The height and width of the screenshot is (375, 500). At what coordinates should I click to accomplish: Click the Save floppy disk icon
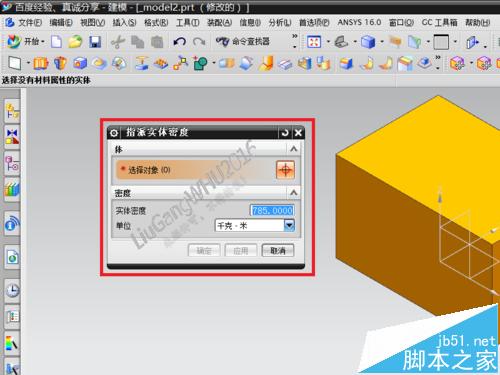point(95,42)
